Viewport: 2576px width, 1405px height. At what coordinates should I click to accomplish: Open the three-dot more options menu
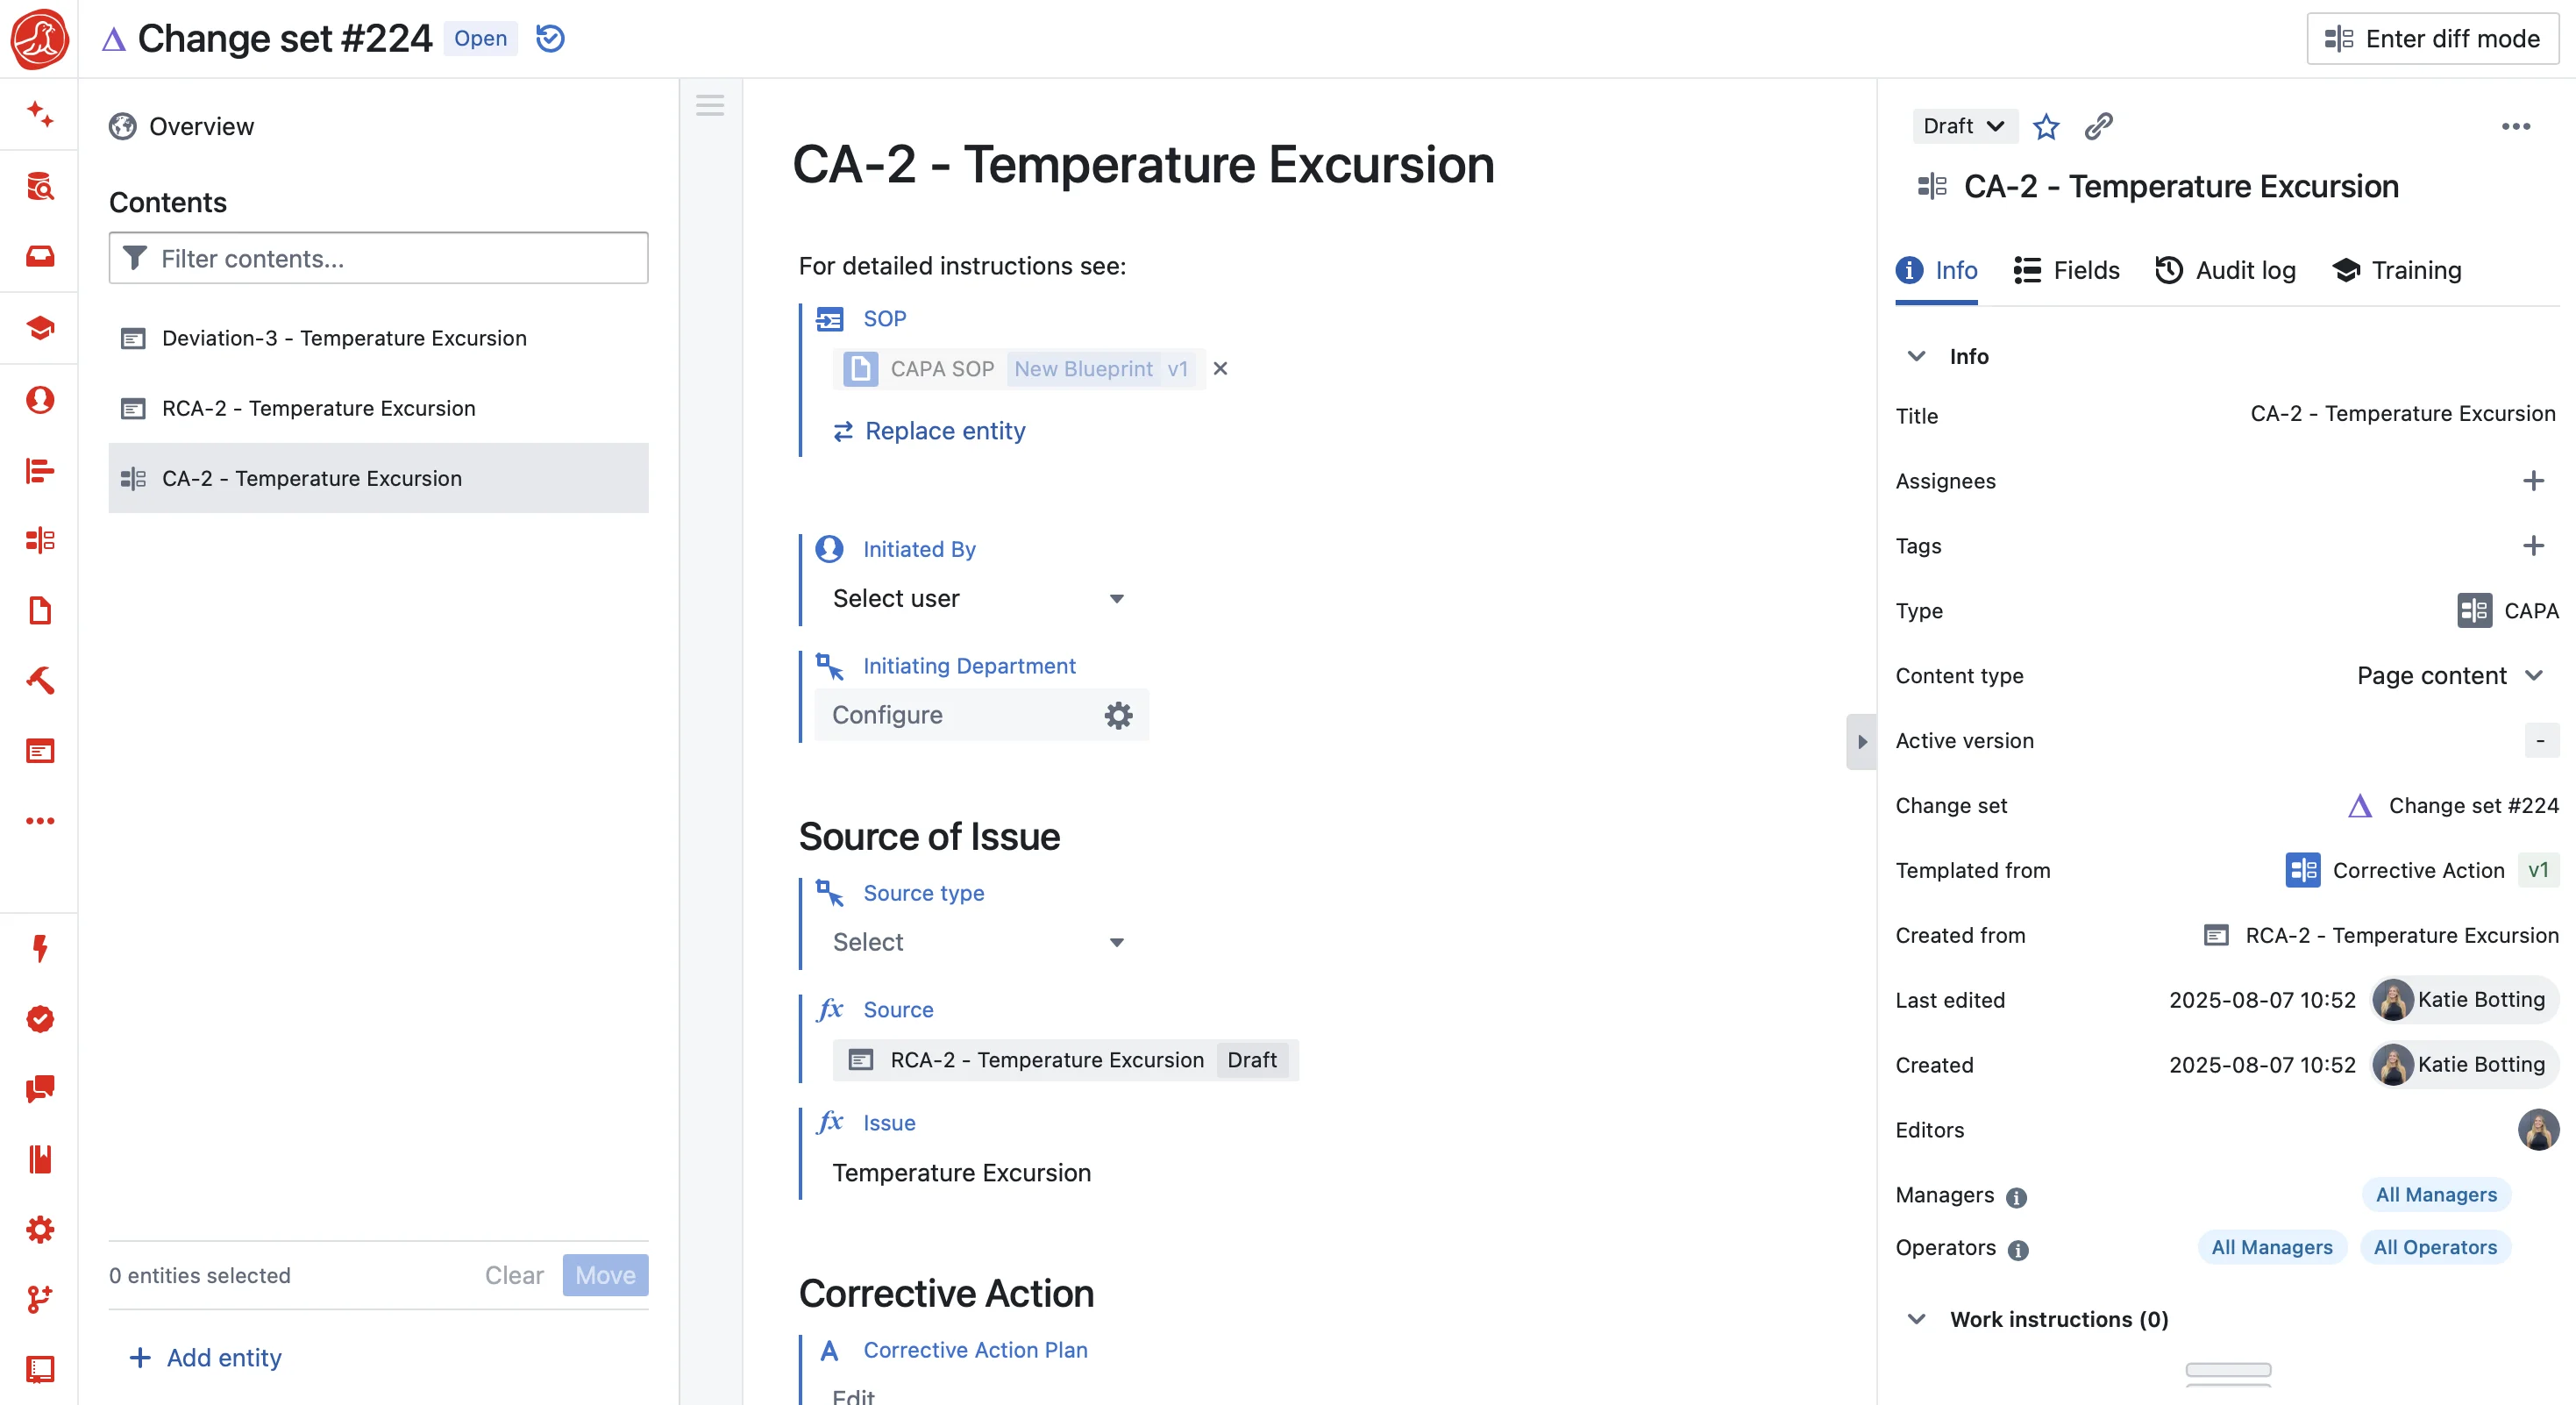[x=2515, y=127]
